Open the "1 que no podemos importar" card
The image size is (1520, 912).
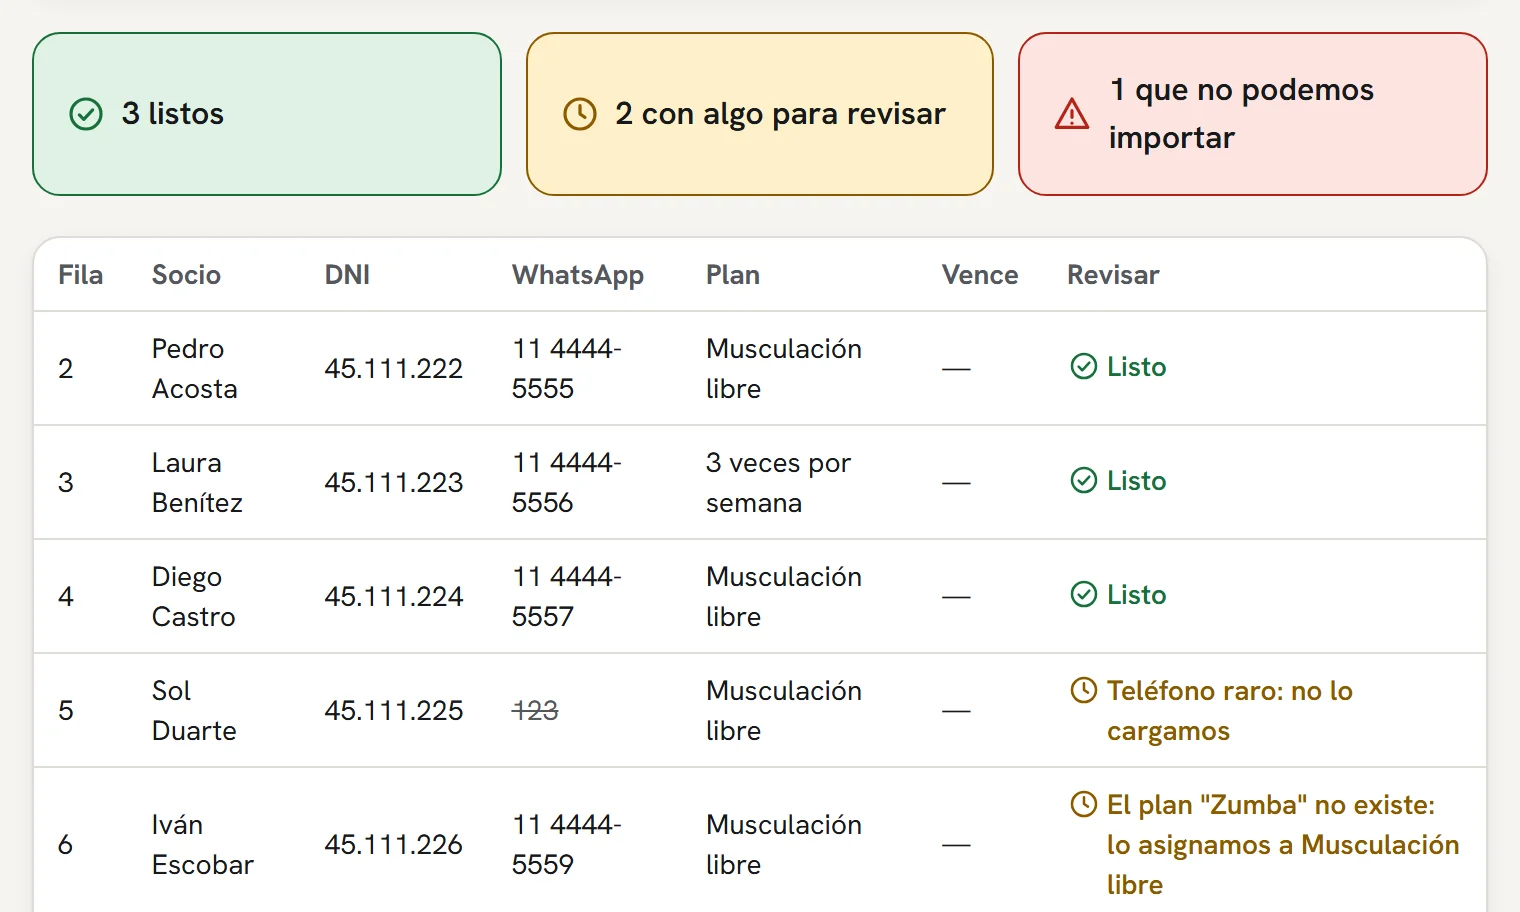[x=1253, y=114]
